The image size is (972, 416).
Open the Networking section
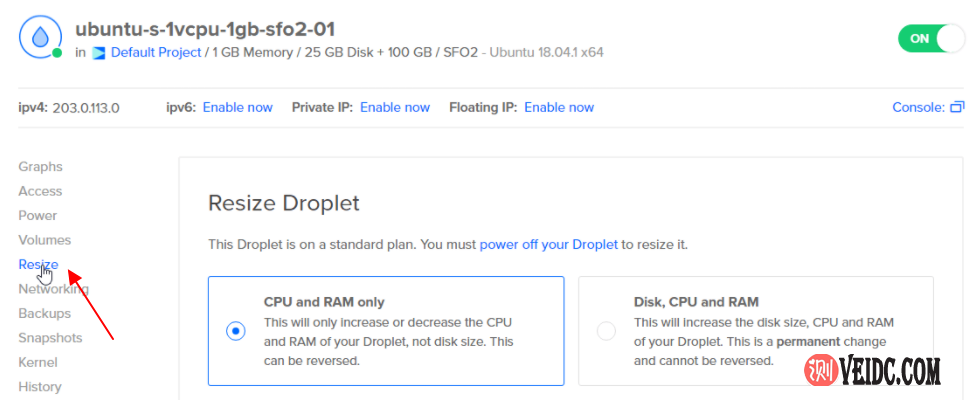(53, 289)
